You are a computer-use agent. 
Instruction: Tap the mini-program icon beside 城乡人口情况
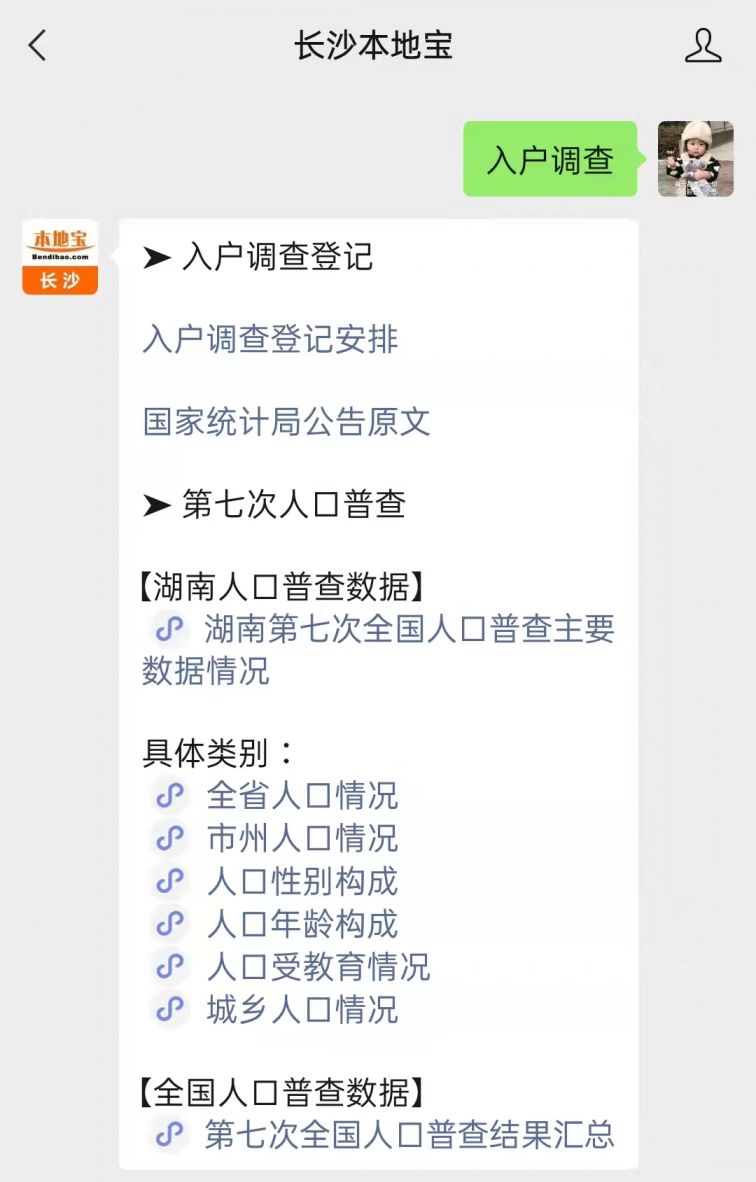170,1010
